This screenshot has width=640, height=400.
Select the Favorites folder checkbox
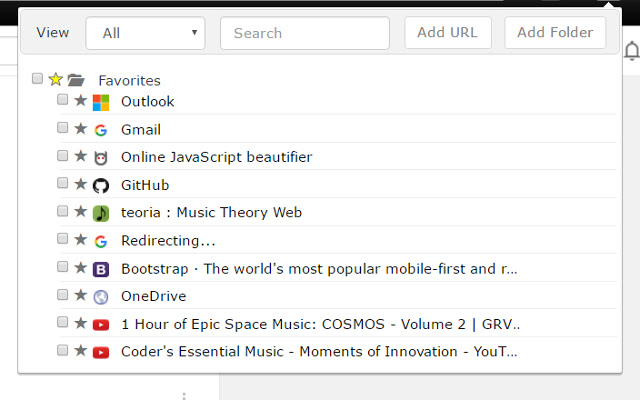pos(38,78)
